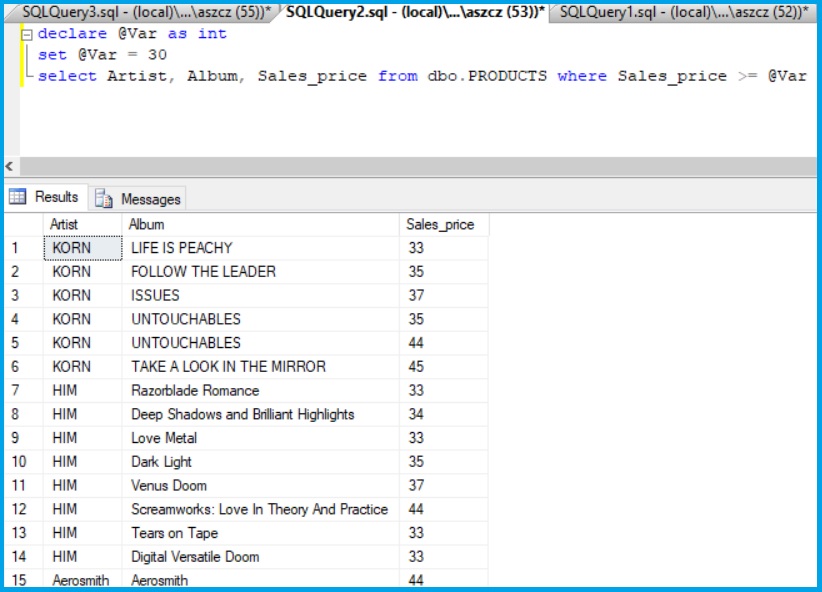Click the Venus Doom album cell
The height and width of the screenshot is (592, 822).
tap(169, 486)
